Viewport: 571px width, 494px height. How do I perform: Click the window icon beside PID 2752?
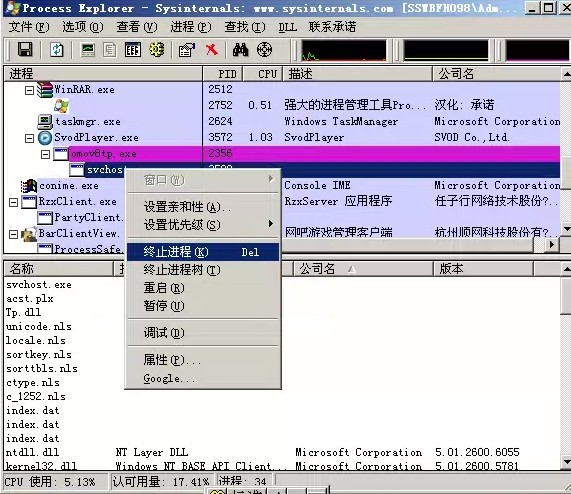[61, 106]
